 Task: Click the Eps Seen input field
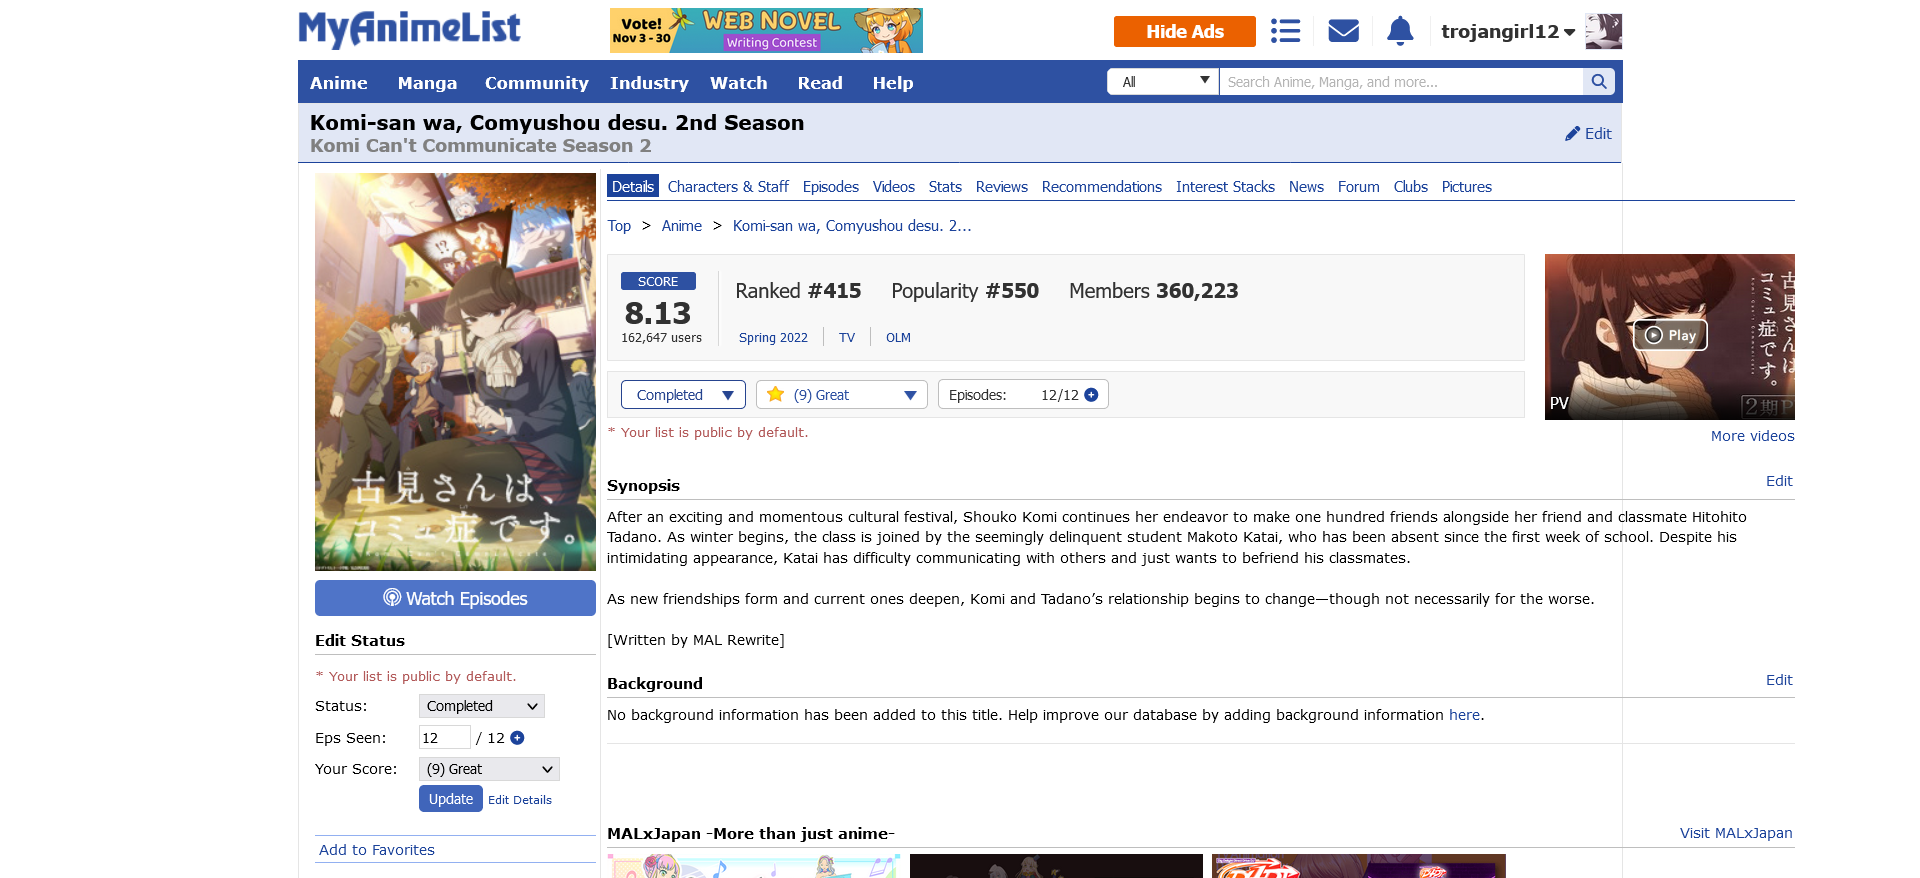444,738
